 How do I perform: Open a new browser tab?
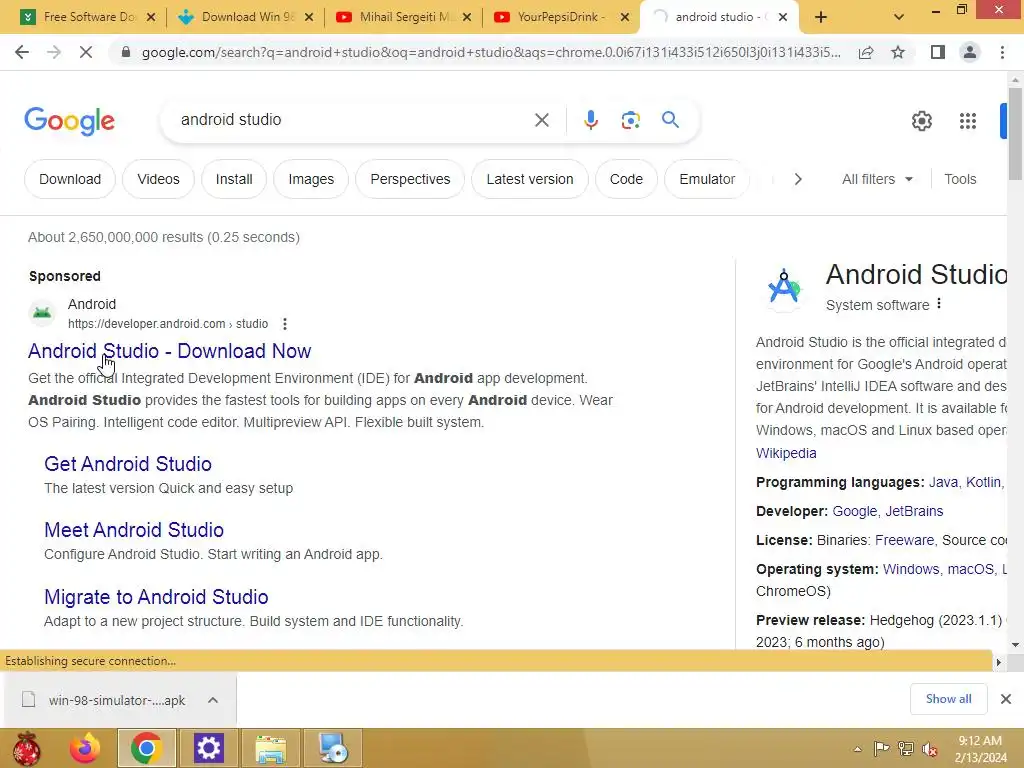[x=821, y=17]
